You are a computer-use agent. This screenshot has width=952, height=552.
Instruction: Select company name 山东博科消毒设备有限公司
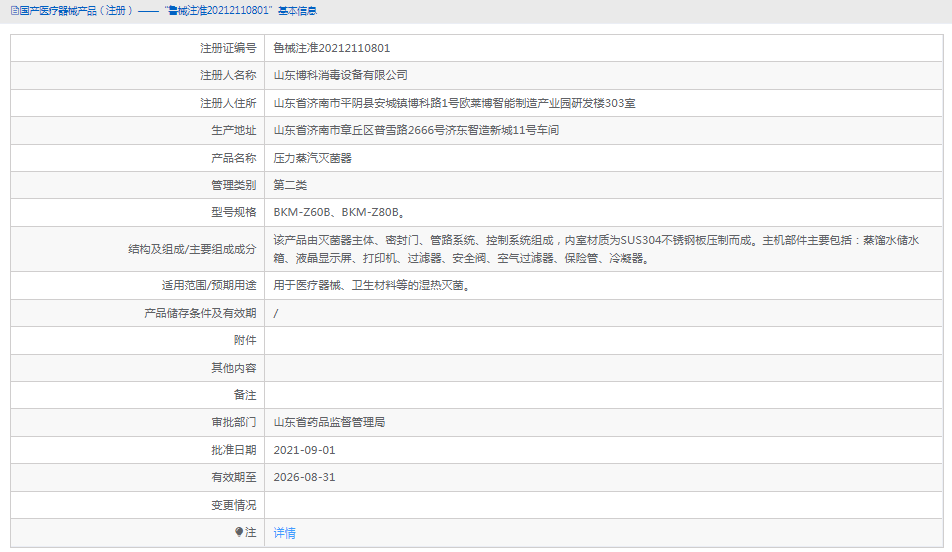point(340,75)
